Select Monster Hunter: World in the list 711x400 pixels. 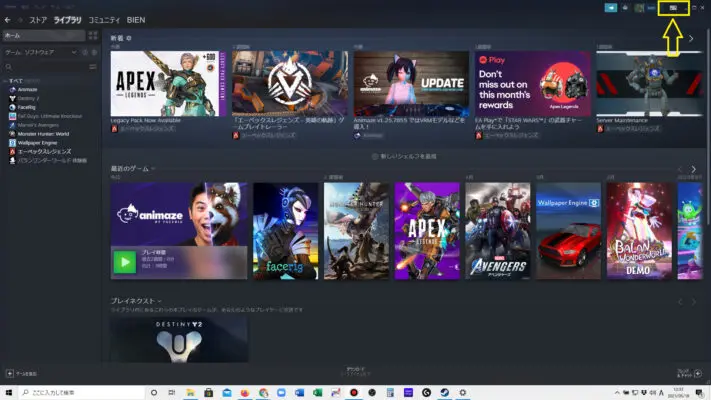(43, 134)
